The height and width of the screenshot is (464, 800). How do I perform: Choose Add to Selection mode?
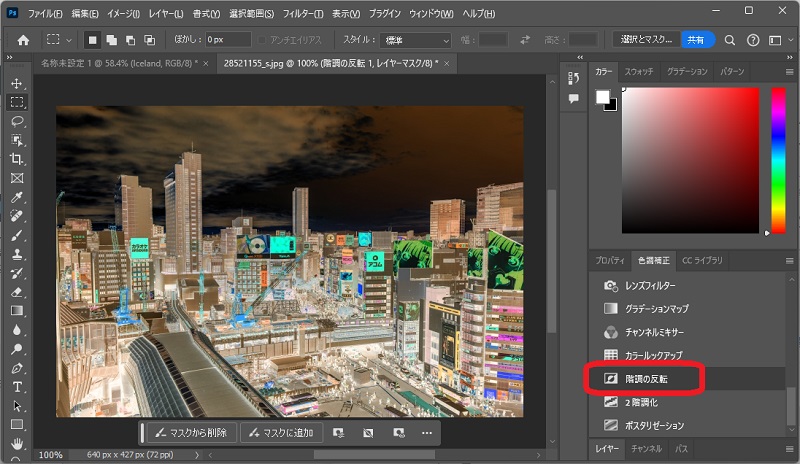111,40
